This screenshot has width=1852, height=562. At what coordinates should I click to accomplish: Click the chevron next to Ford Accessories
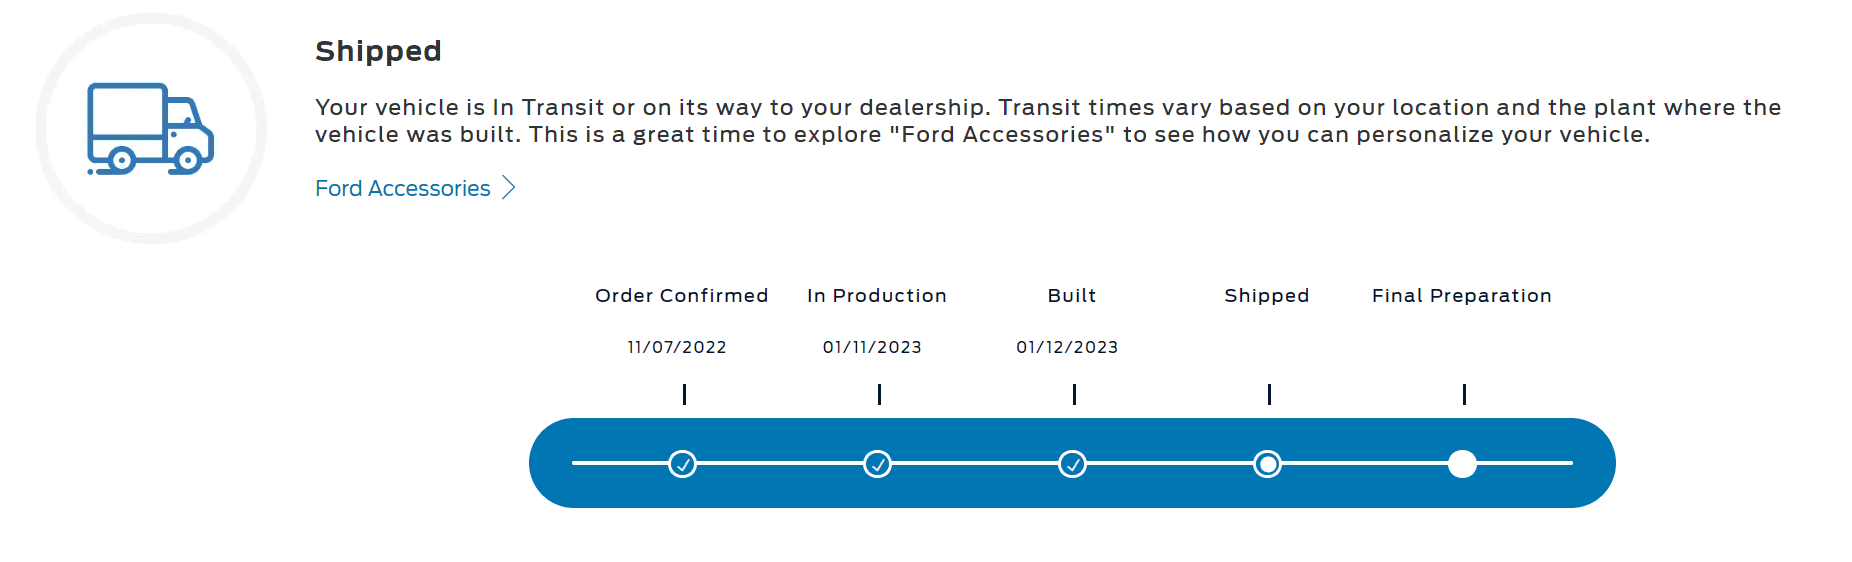coord(509,188)
